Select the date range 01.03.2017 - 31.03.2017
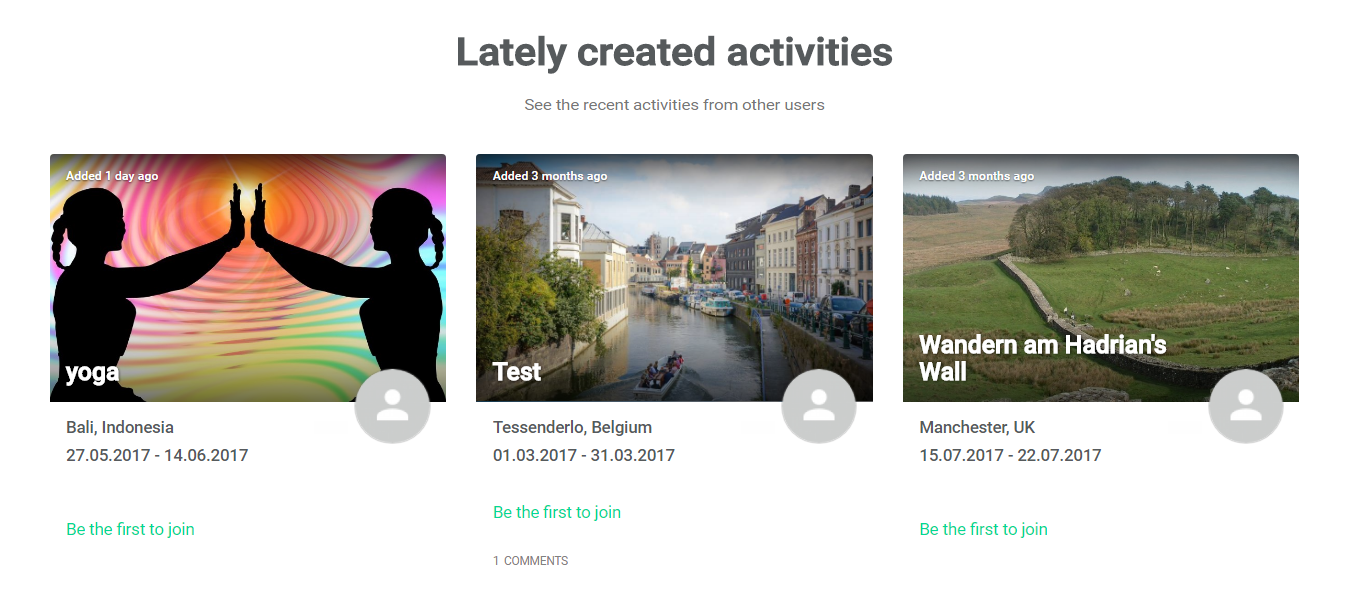This screenshot has height=607, width=1349. click(584, 455)
